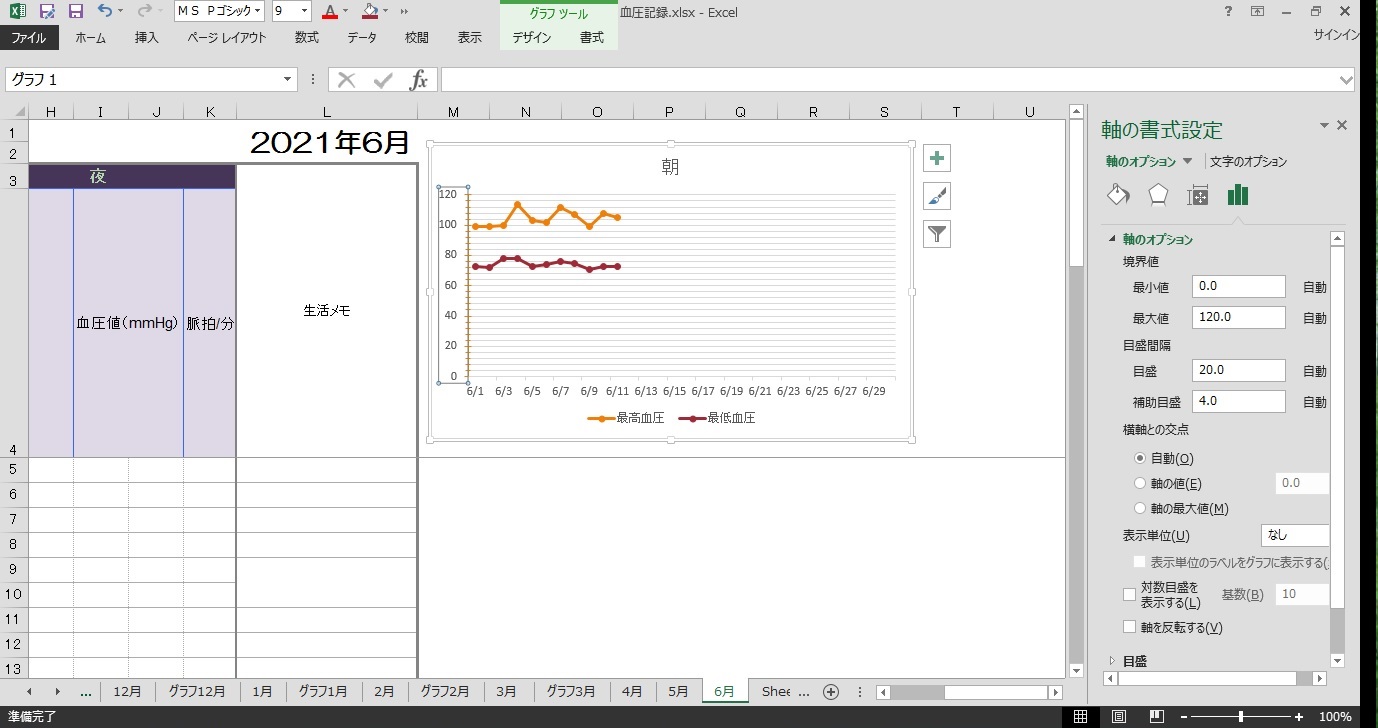The height and width of the screenshot is (728, 1378).
Task: Open the fill color dropdown arrow
Action: [x=386, y=11]
